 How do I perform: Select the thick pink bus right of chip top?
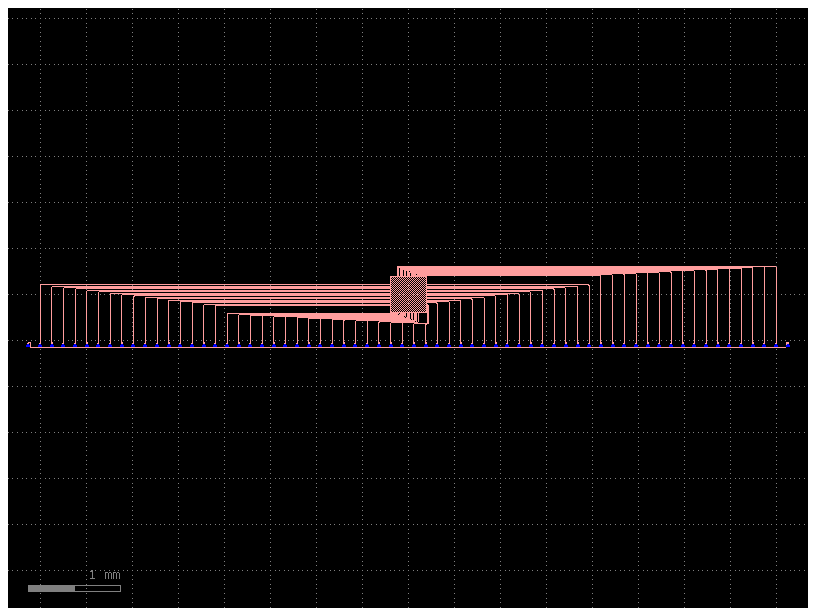click(x=500, y=271)
